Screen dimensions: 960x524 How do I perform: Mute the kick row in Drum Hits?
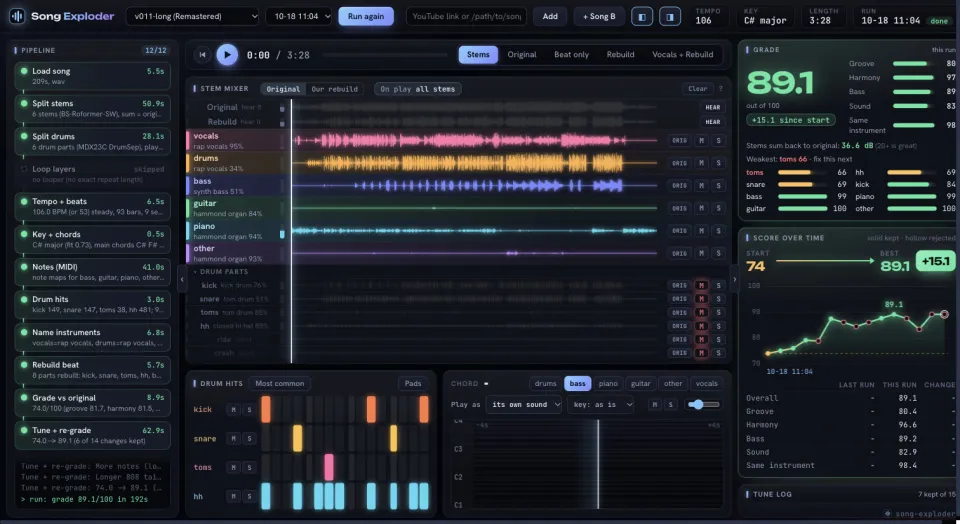click(x=233, y=410)
